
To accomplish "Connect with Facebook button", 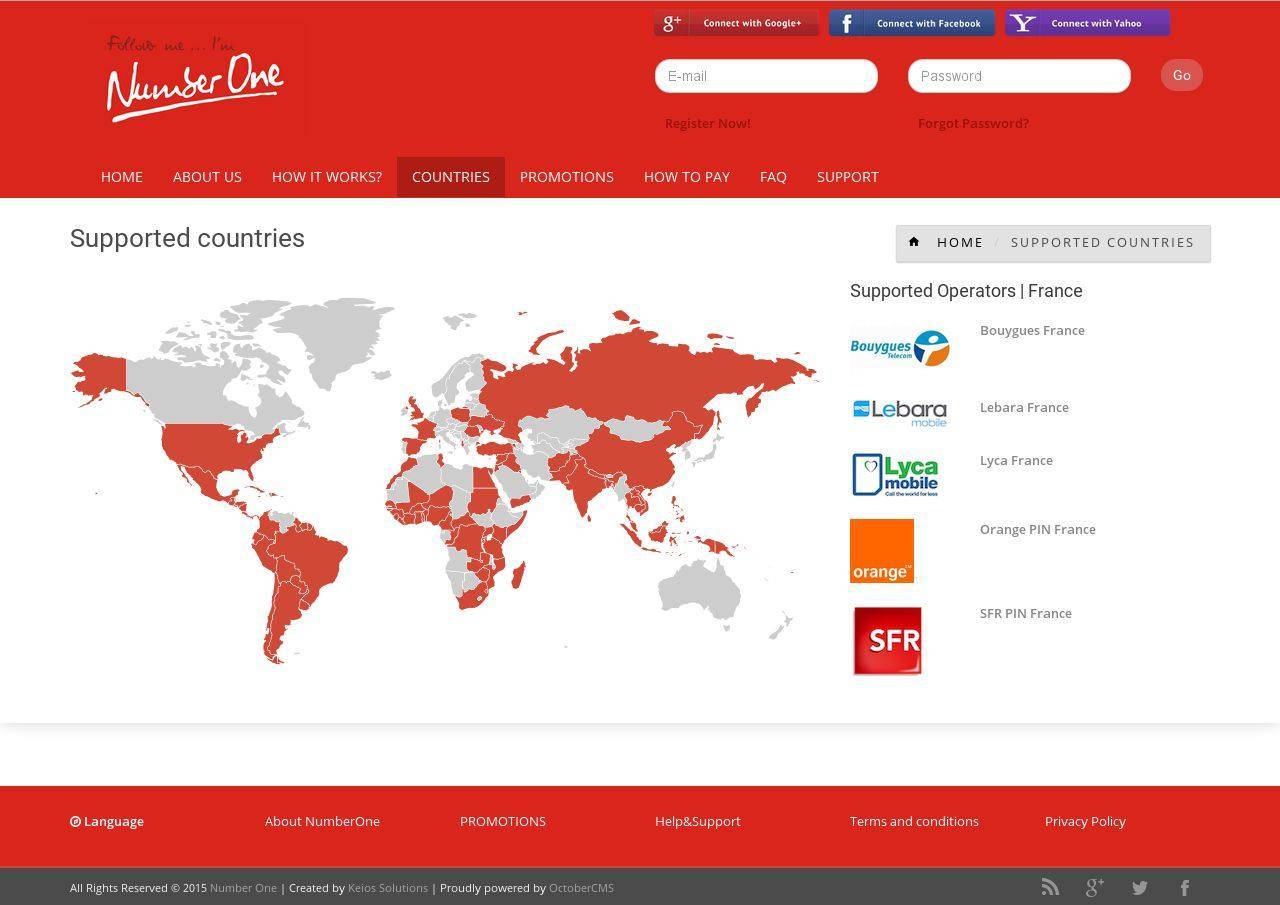I will (x=912, y=23).
